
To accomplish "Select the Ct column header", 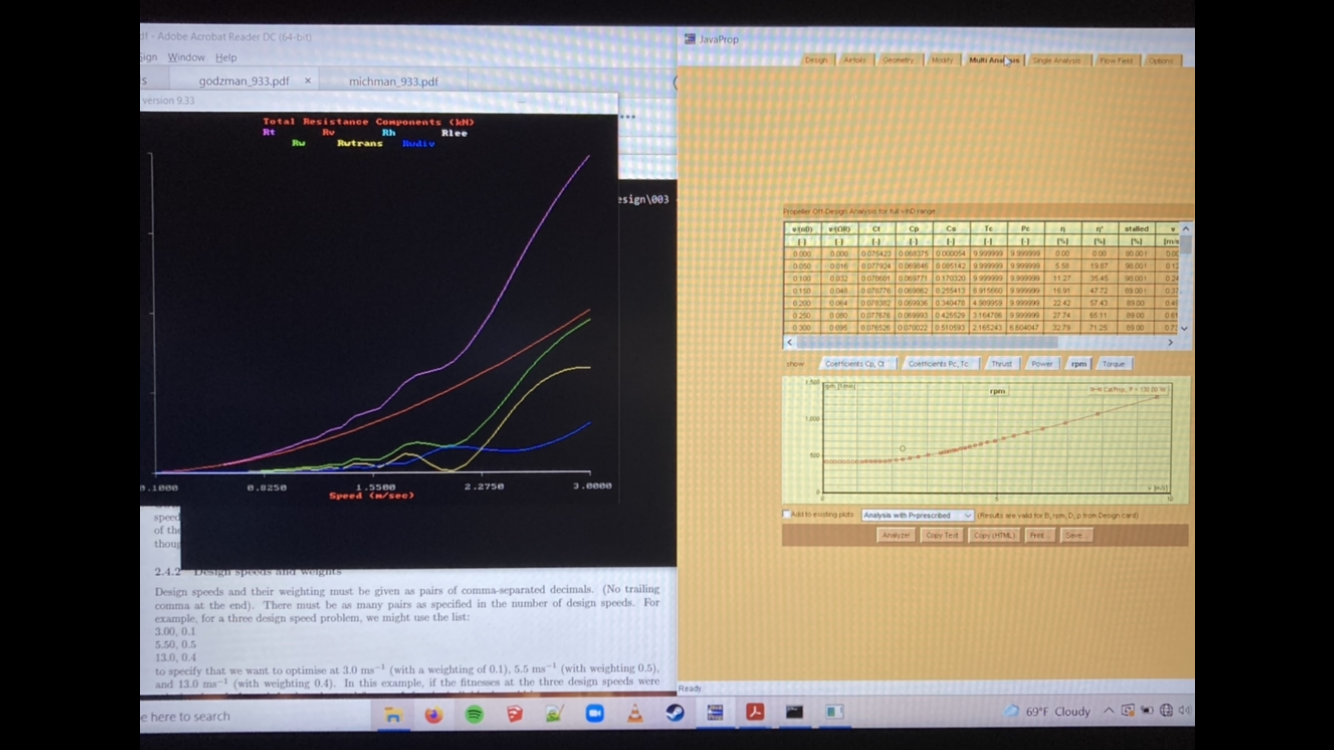I will 877,229.
